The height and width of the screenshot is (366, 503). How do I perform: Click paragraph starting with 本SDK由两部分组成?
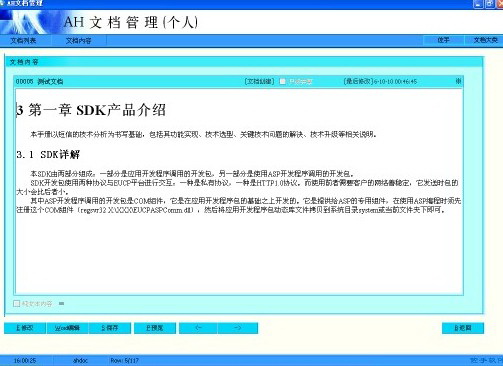(x=192, y=174)
